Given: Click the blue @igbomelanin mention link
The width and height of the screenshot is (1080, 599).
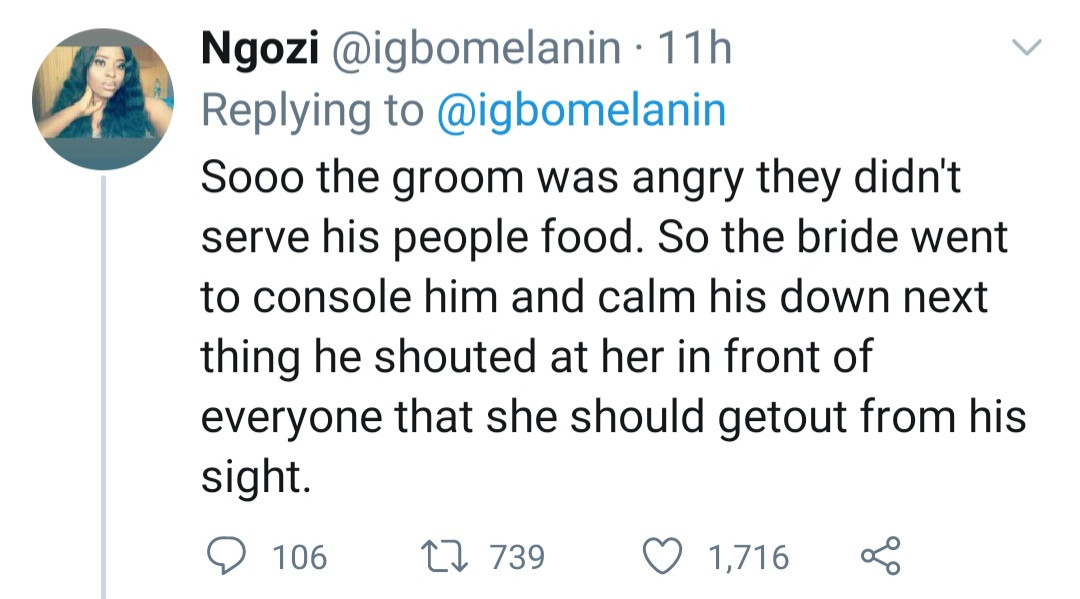Looking at the screenshot, I should click(x=581, y=110).
